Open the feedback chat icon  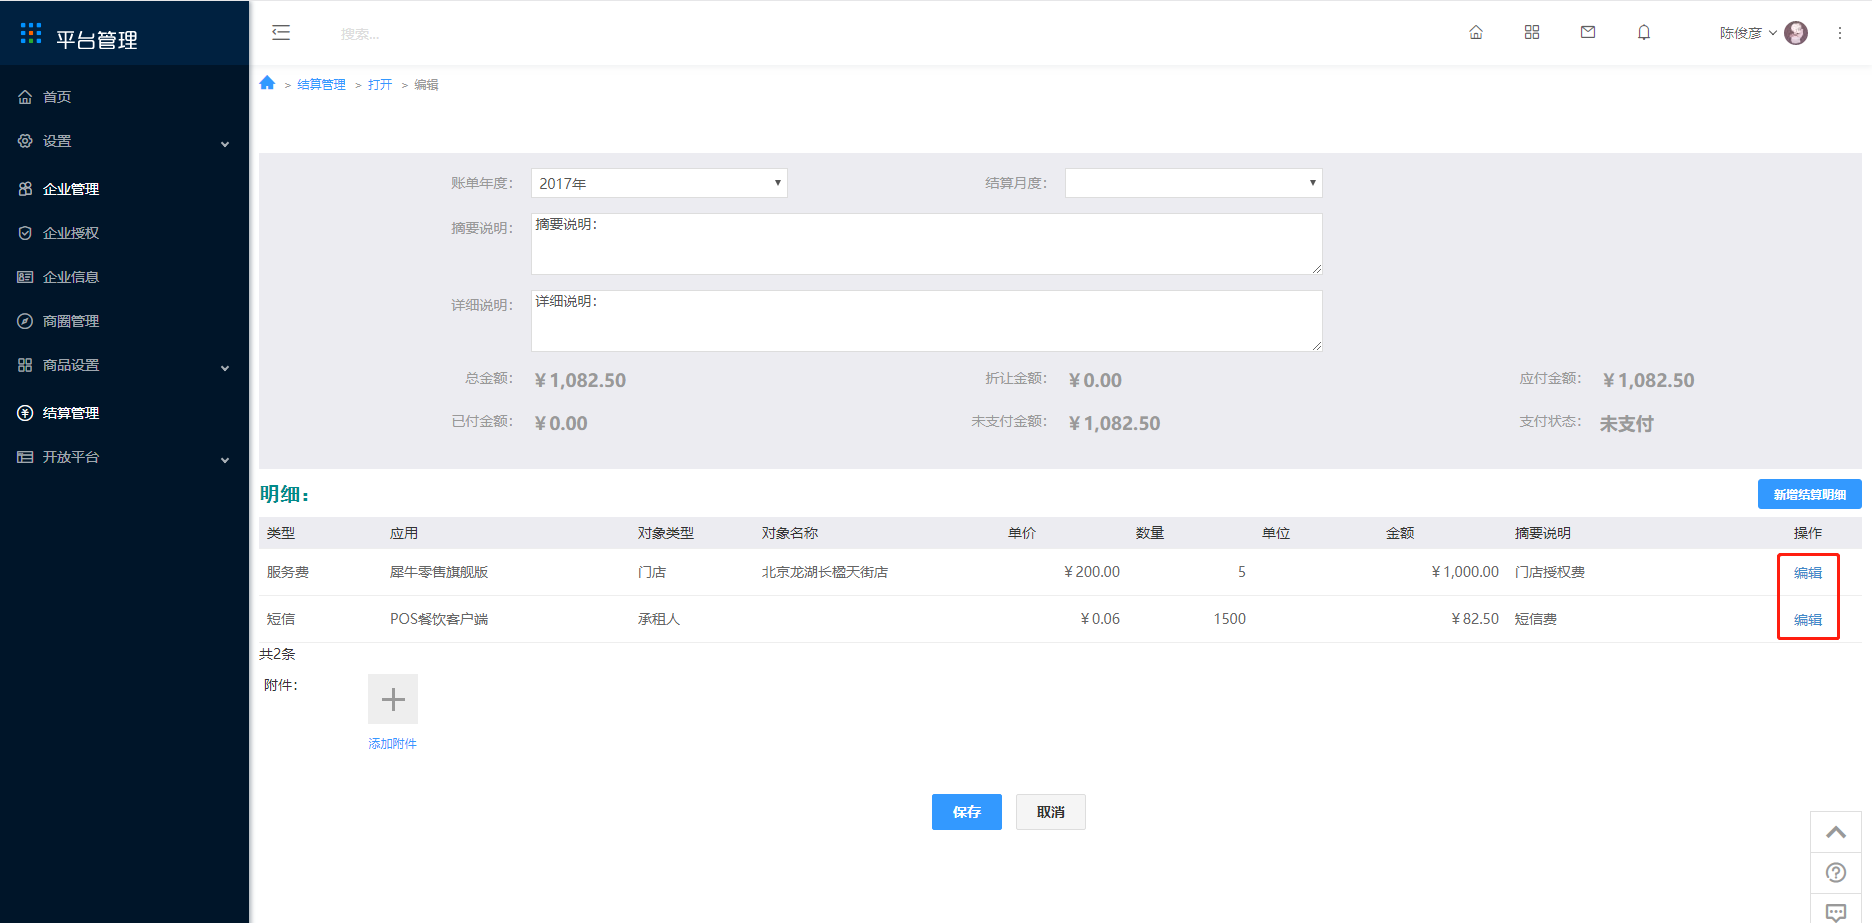(x=1836, y=910)
